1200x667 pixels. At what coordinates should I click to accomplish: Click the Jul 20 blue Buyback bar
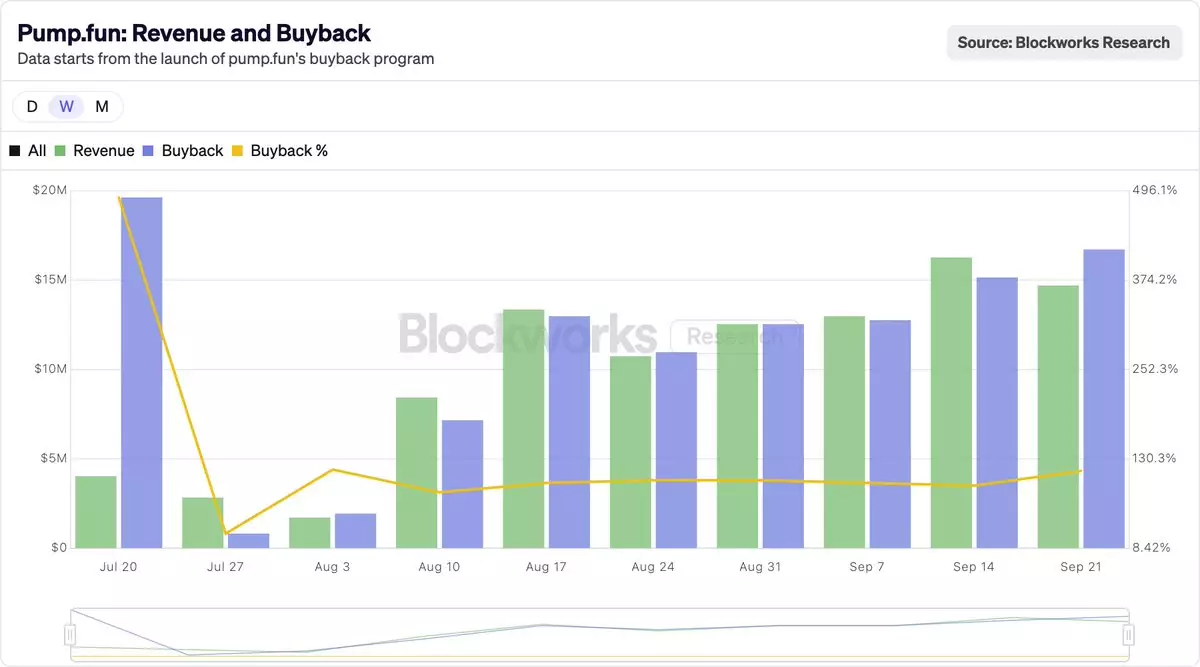click(x=141, y=372)
